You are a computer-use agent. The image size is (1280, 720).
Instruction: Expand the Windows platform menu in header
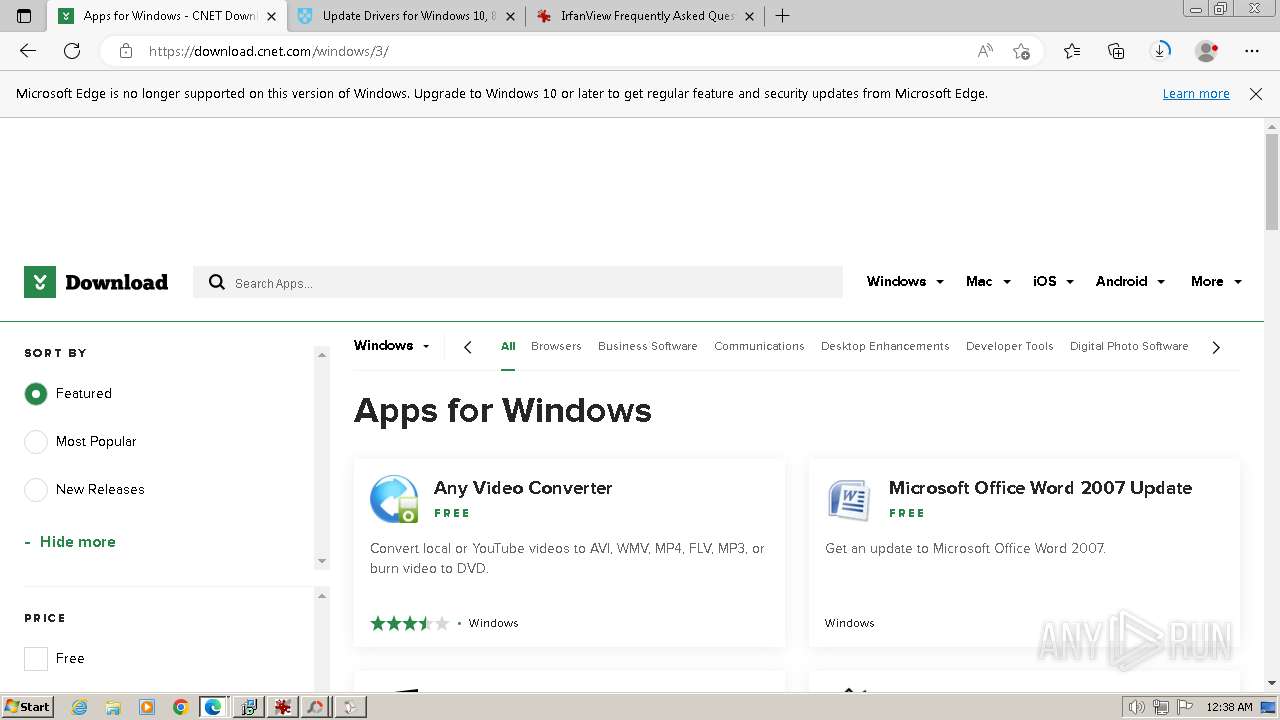(x=905, y=282)
